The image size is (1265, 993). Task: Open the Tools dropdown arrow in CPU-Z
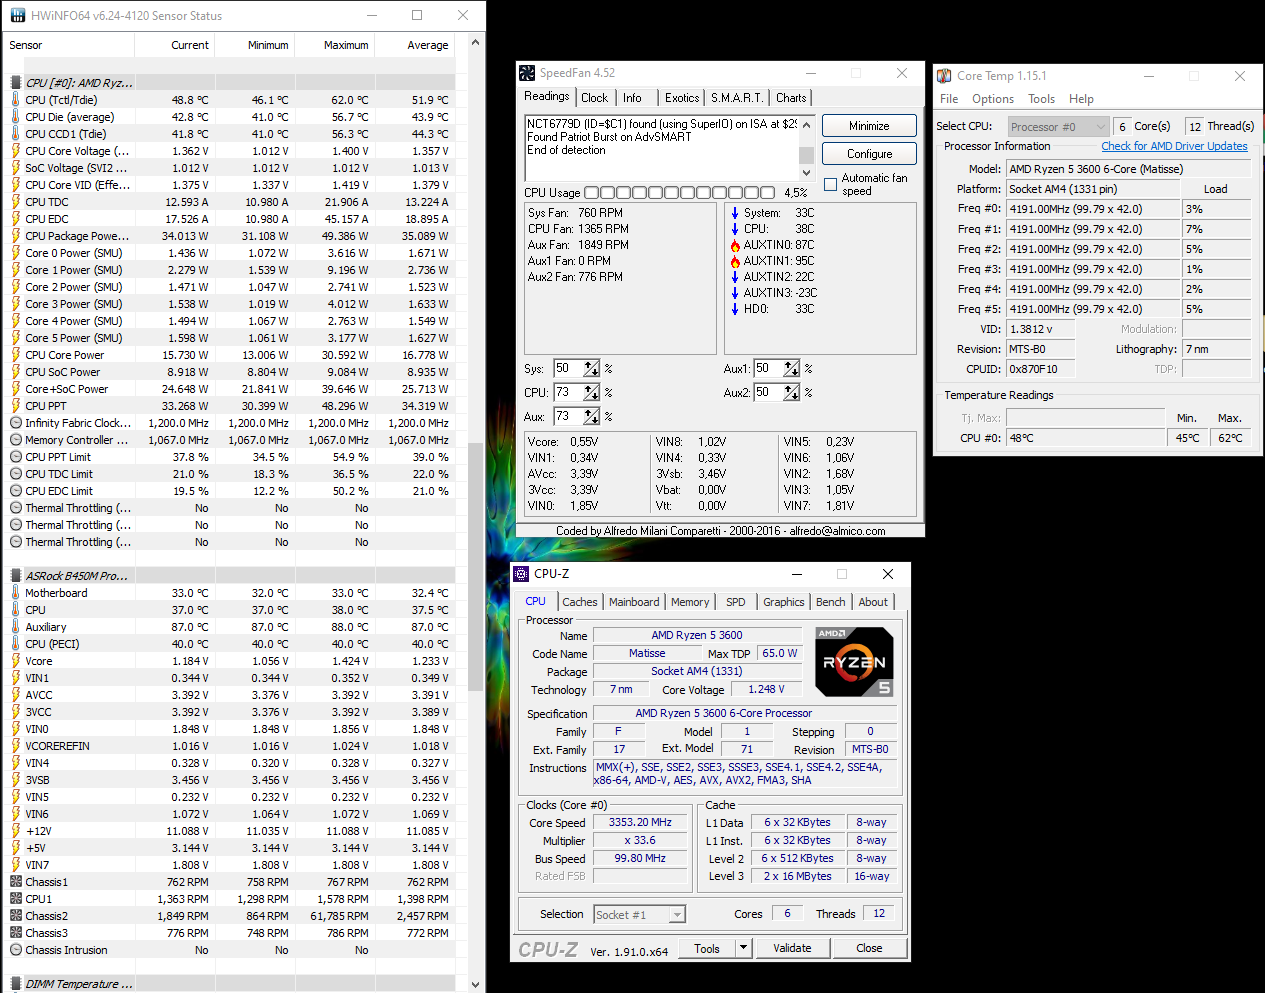[743, 948]
